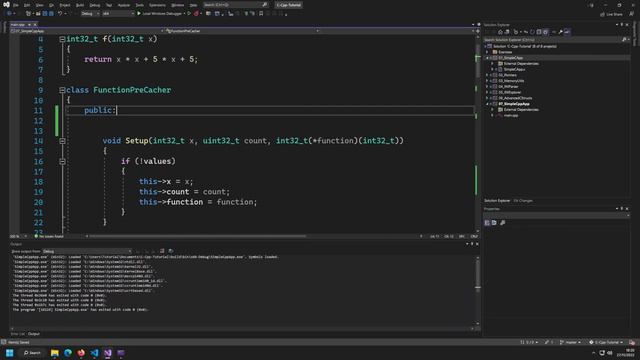Open the File menu
This screenshot has height=360, width=640.
click(16, 5)
